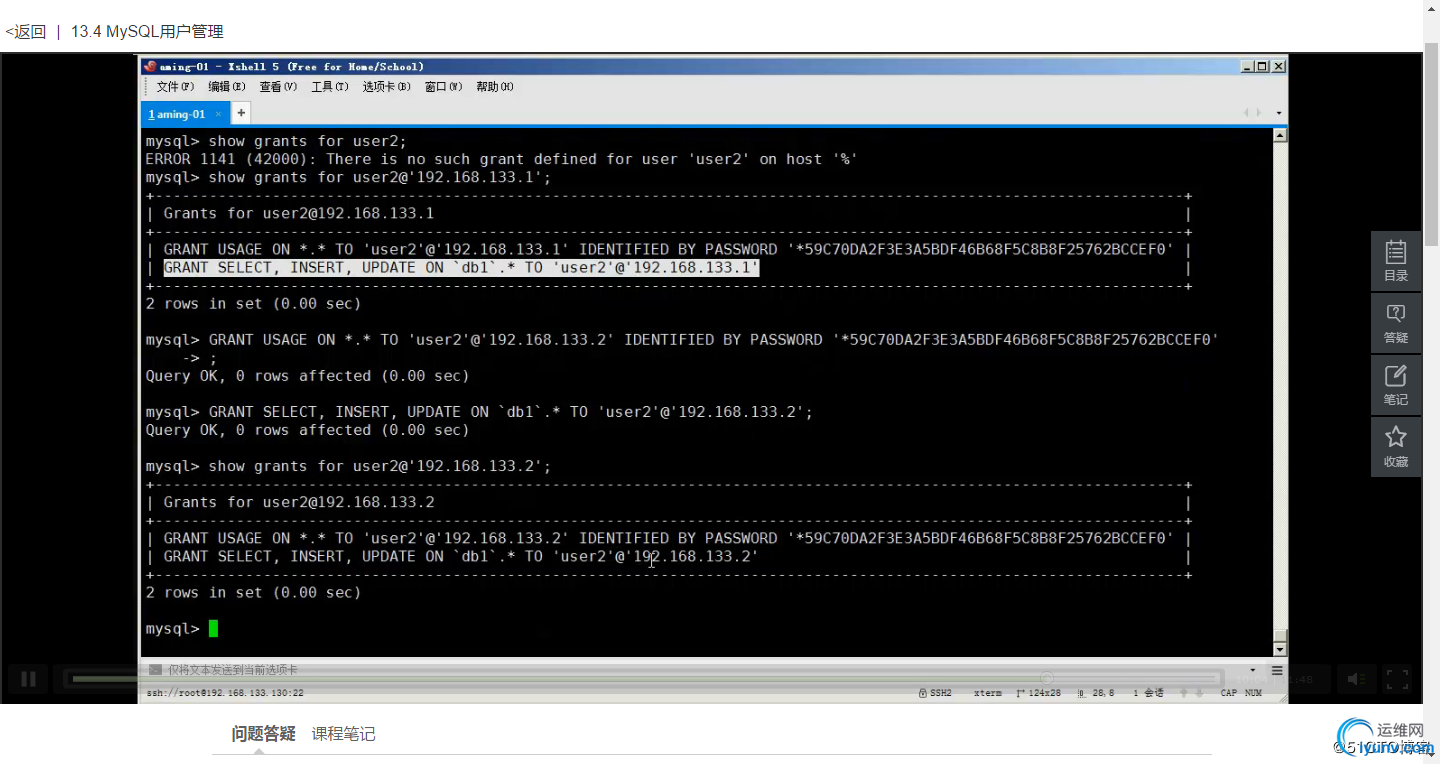
Task: Click the CAP indicator in status bar
Action: [1228, 692]
